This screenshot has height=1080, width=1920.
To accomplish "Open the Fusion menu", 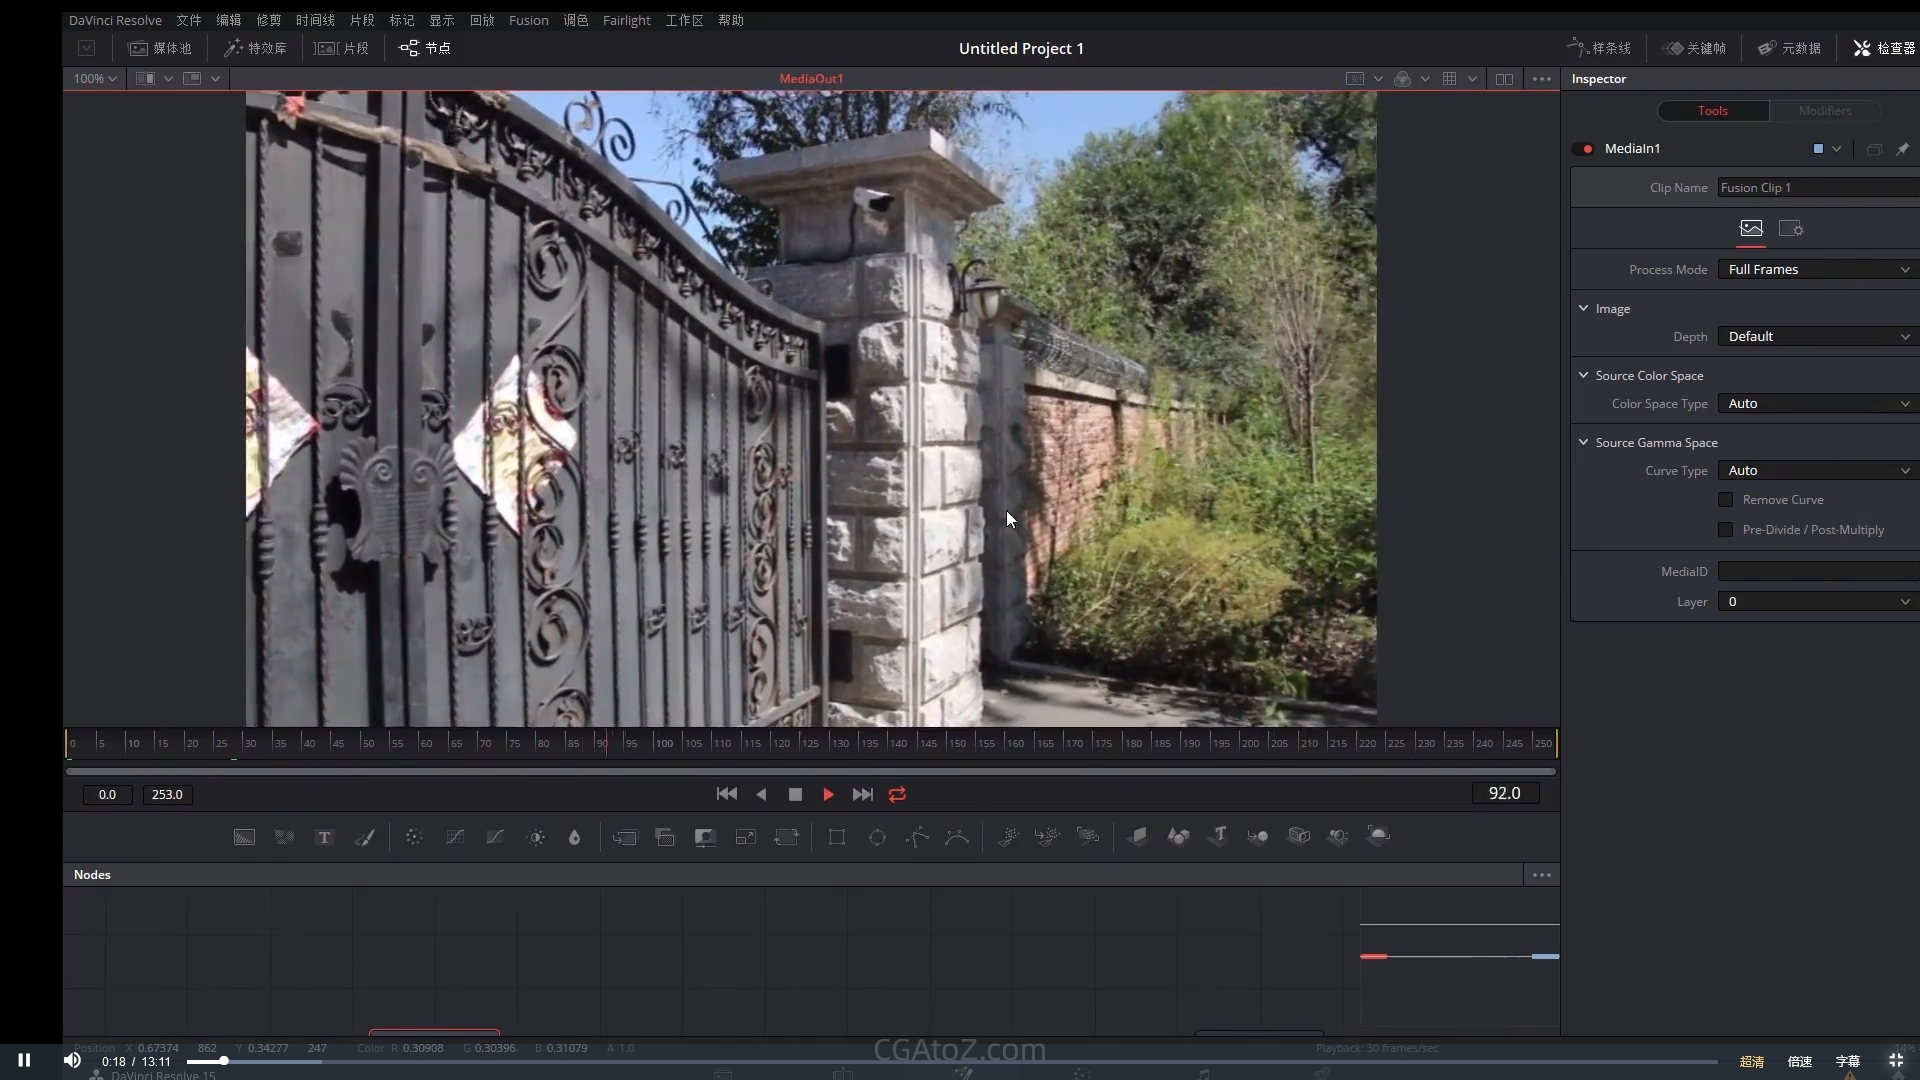I will pos(528,20).
